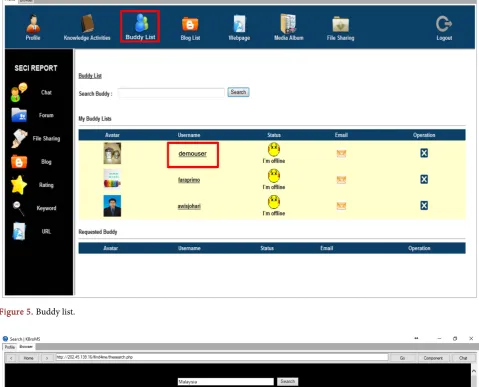The width and height of the screenshot is (479, 387).
Task: Open the Blog List icon
Action: (x=190, y=24)
